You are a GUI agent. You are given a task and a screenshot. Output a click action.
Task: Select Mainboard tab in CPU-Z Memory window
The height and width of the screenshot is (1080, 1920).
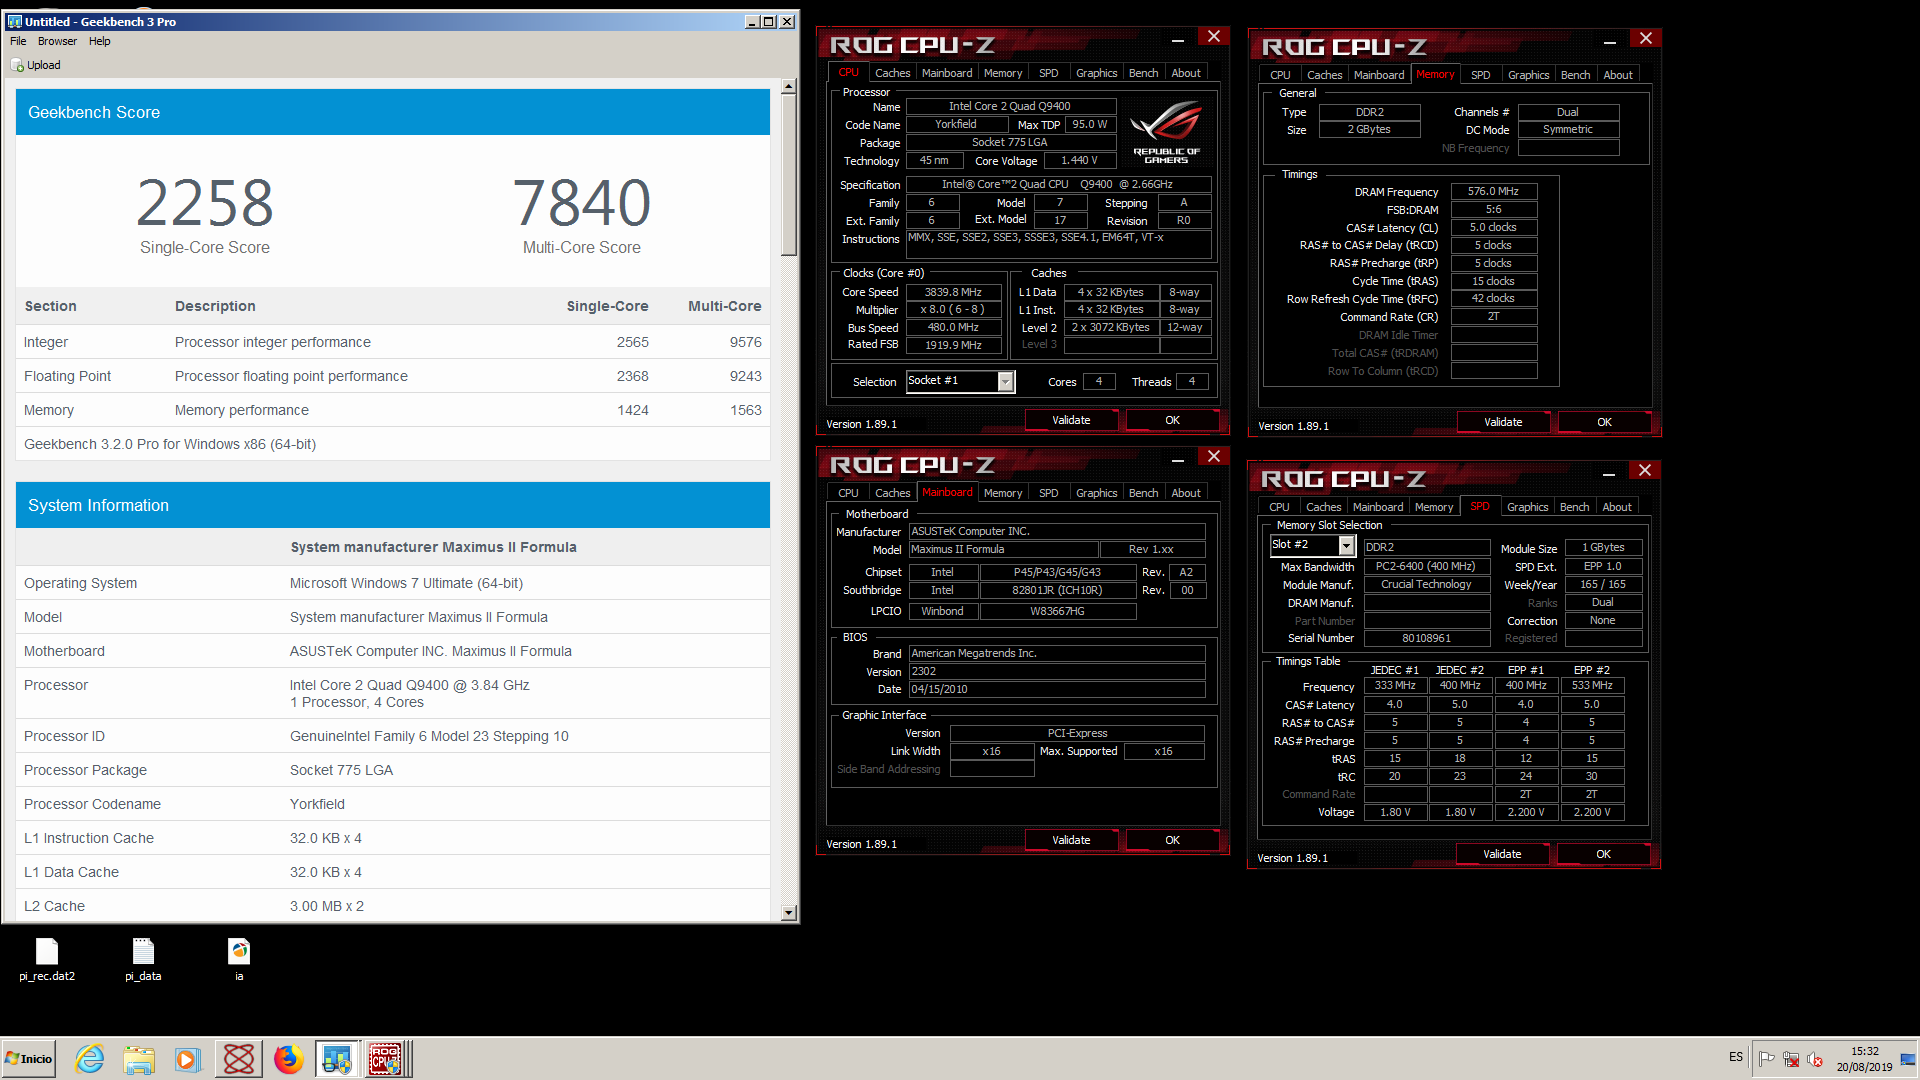tap(1378, 75)
